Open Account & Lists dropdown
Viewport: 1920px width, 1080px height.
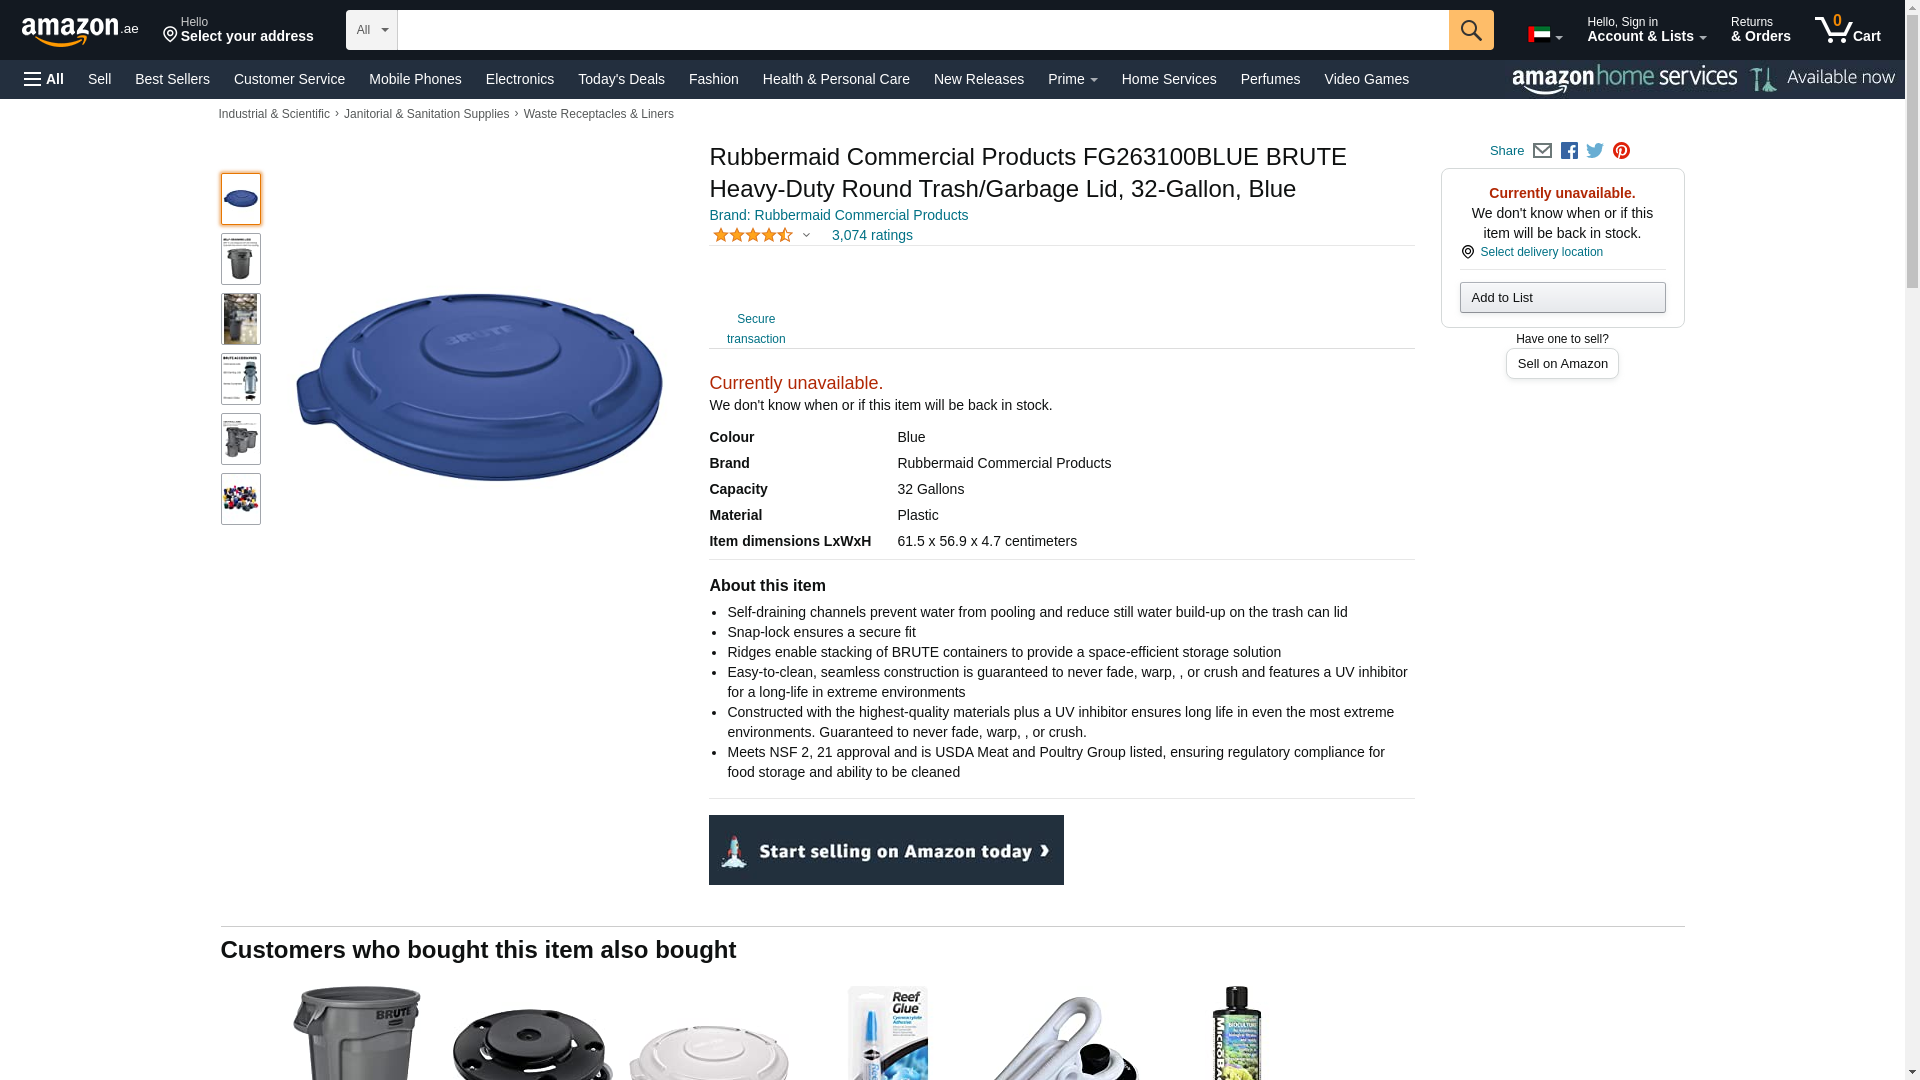point(1646,30)
